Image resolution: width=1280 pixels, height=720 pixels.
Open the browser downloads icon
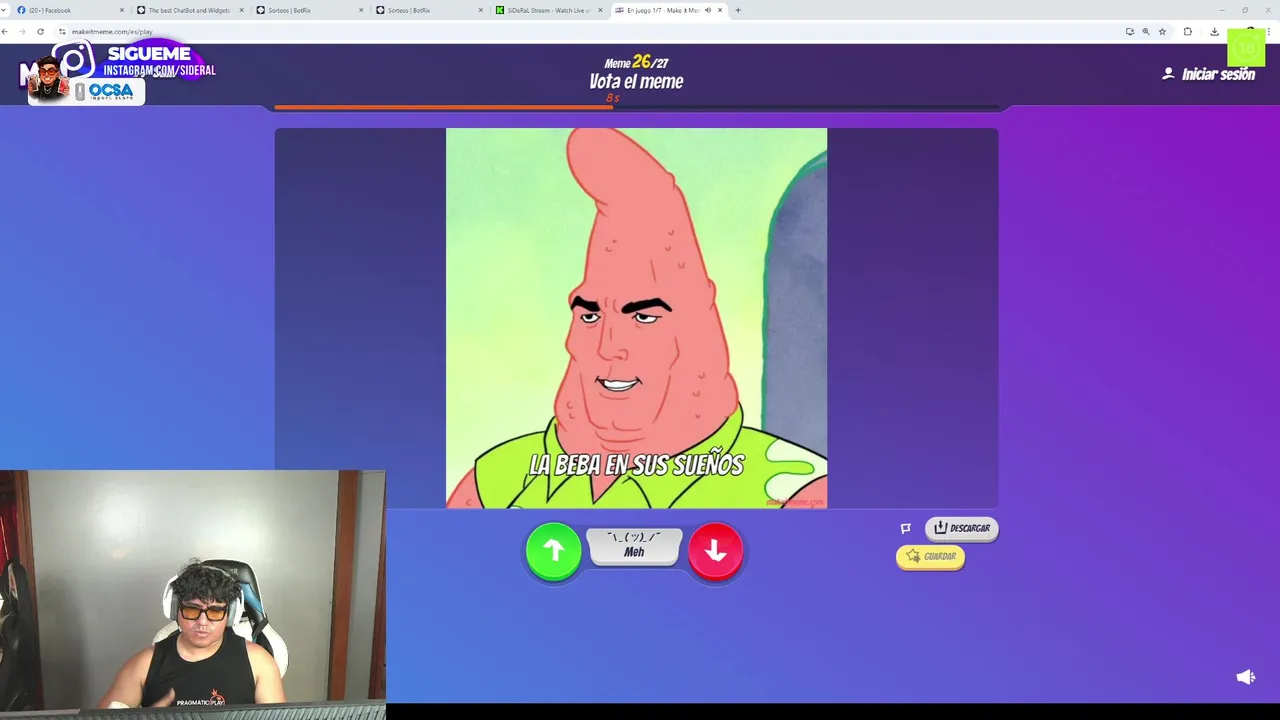tap(1214, 31)
